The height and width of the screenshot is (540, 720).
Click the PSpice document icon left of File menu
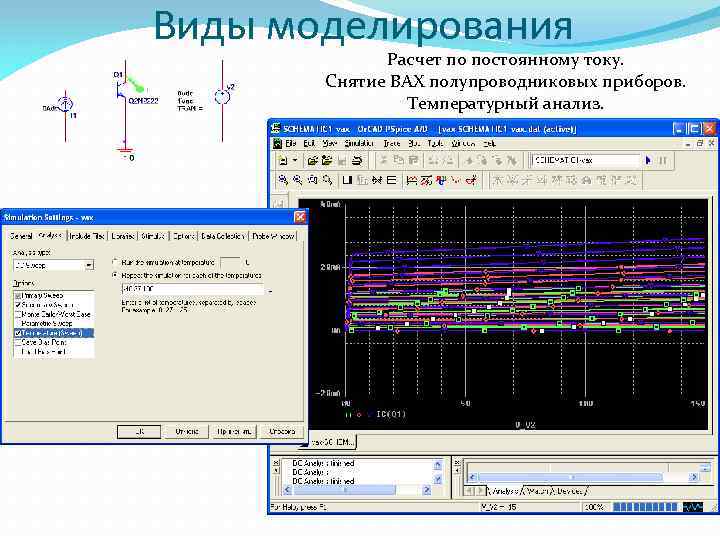(x=277, y=144)
